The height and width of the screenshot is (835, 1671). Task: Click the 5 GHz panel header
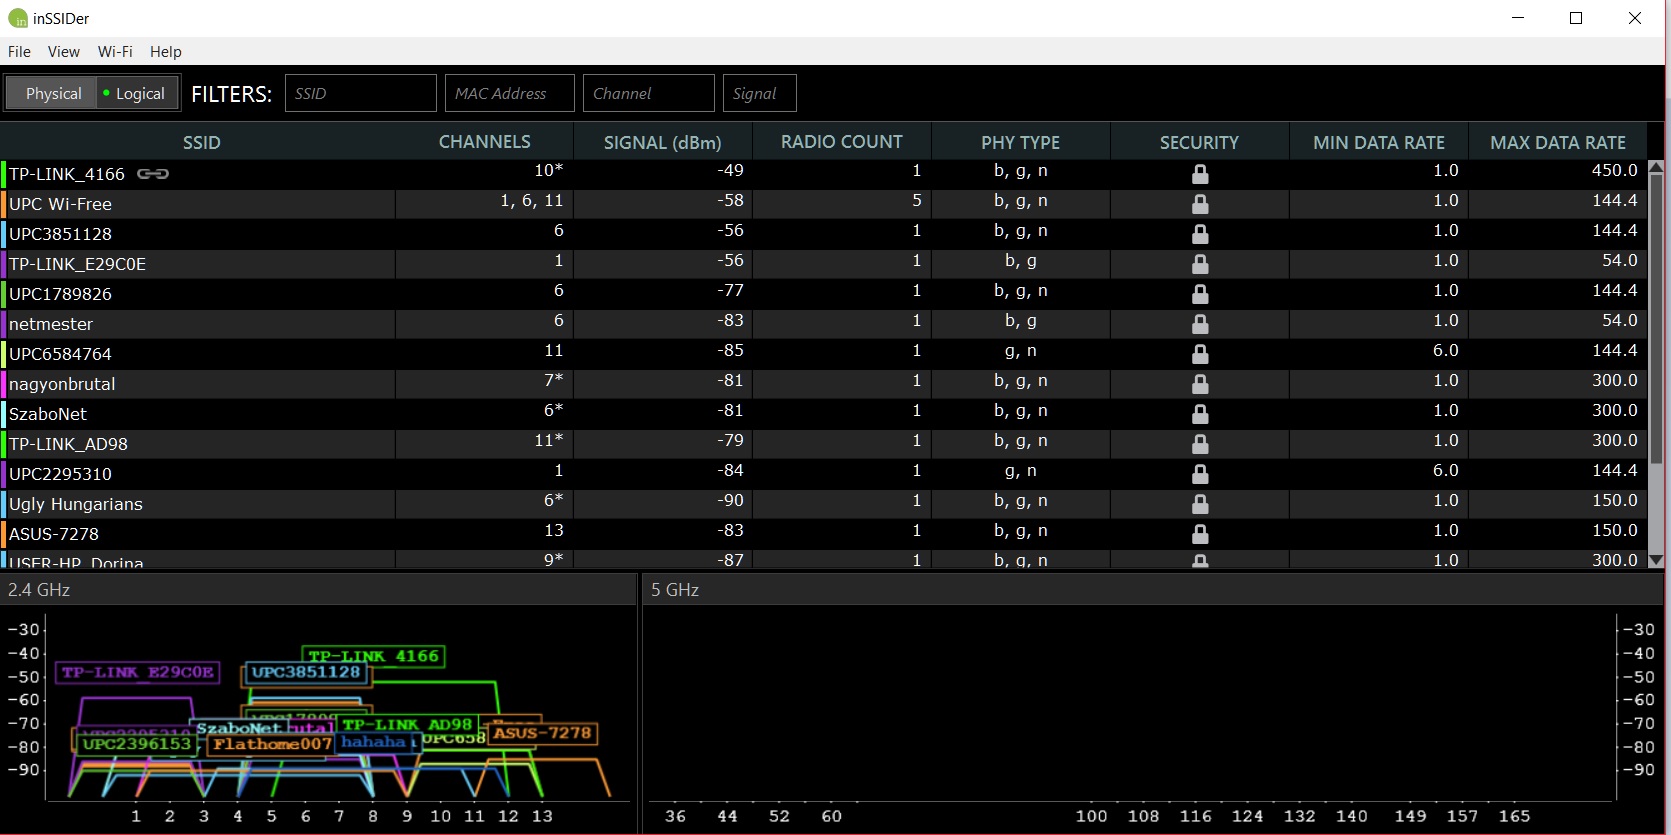tap(1155, 590)
